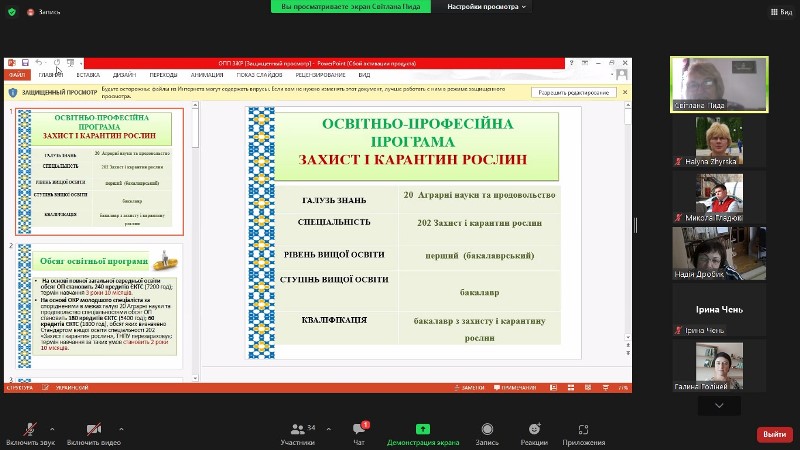Click the Zoom 'Запись' record button

[x=487, y=434]
